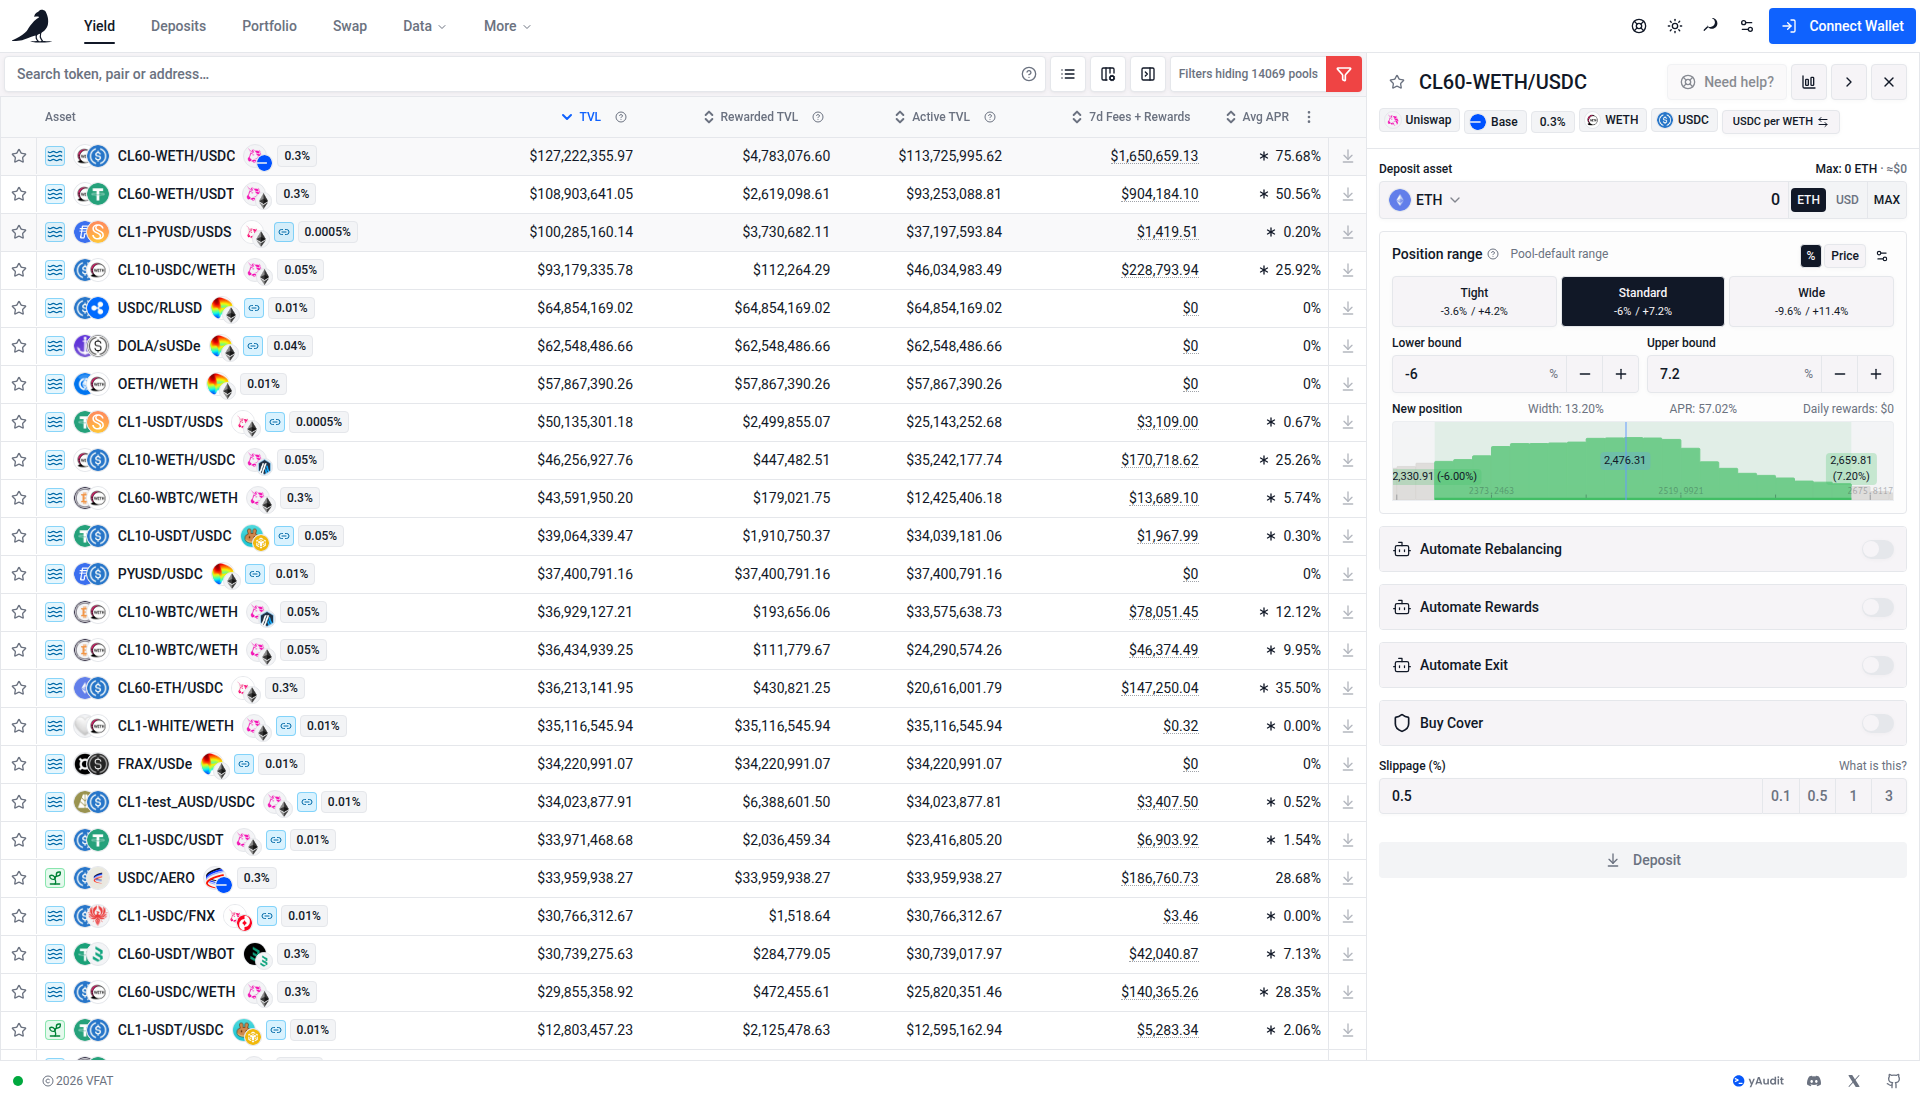Viewport: 1920px width, 1100px height.
Task: Open settings sliders icon in header
Action: (1747, 26)
